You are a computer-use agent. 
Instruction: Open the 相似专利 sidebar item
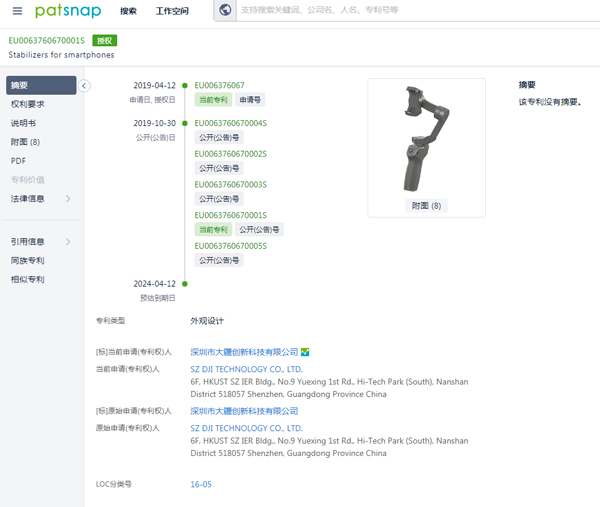28,279
